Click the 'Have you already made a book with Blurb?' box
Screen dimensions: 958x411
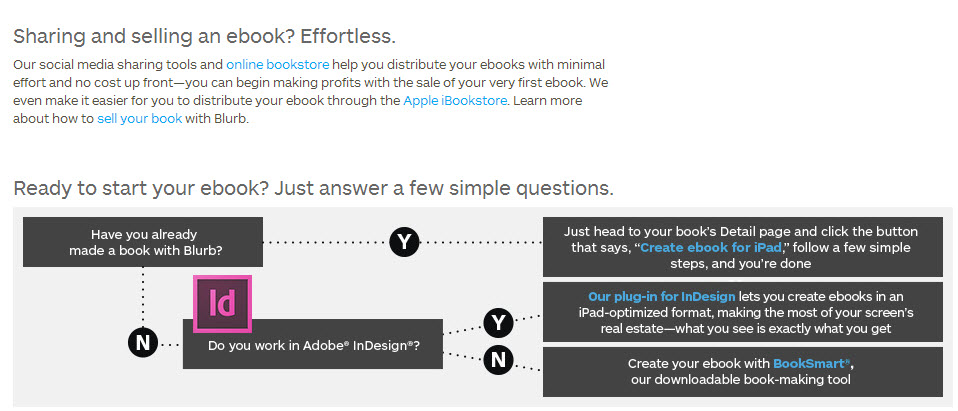pyautogui.click(x=146, y=242)
